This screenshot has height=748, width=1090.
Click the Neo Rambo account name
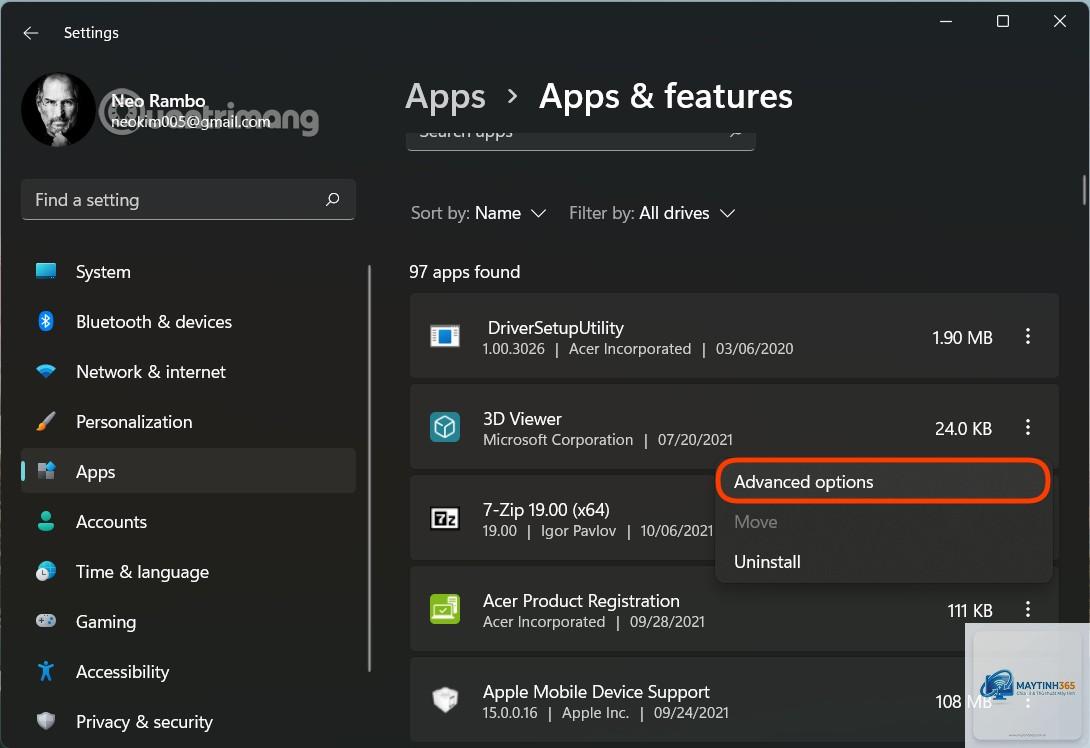[x=158, y=101]
